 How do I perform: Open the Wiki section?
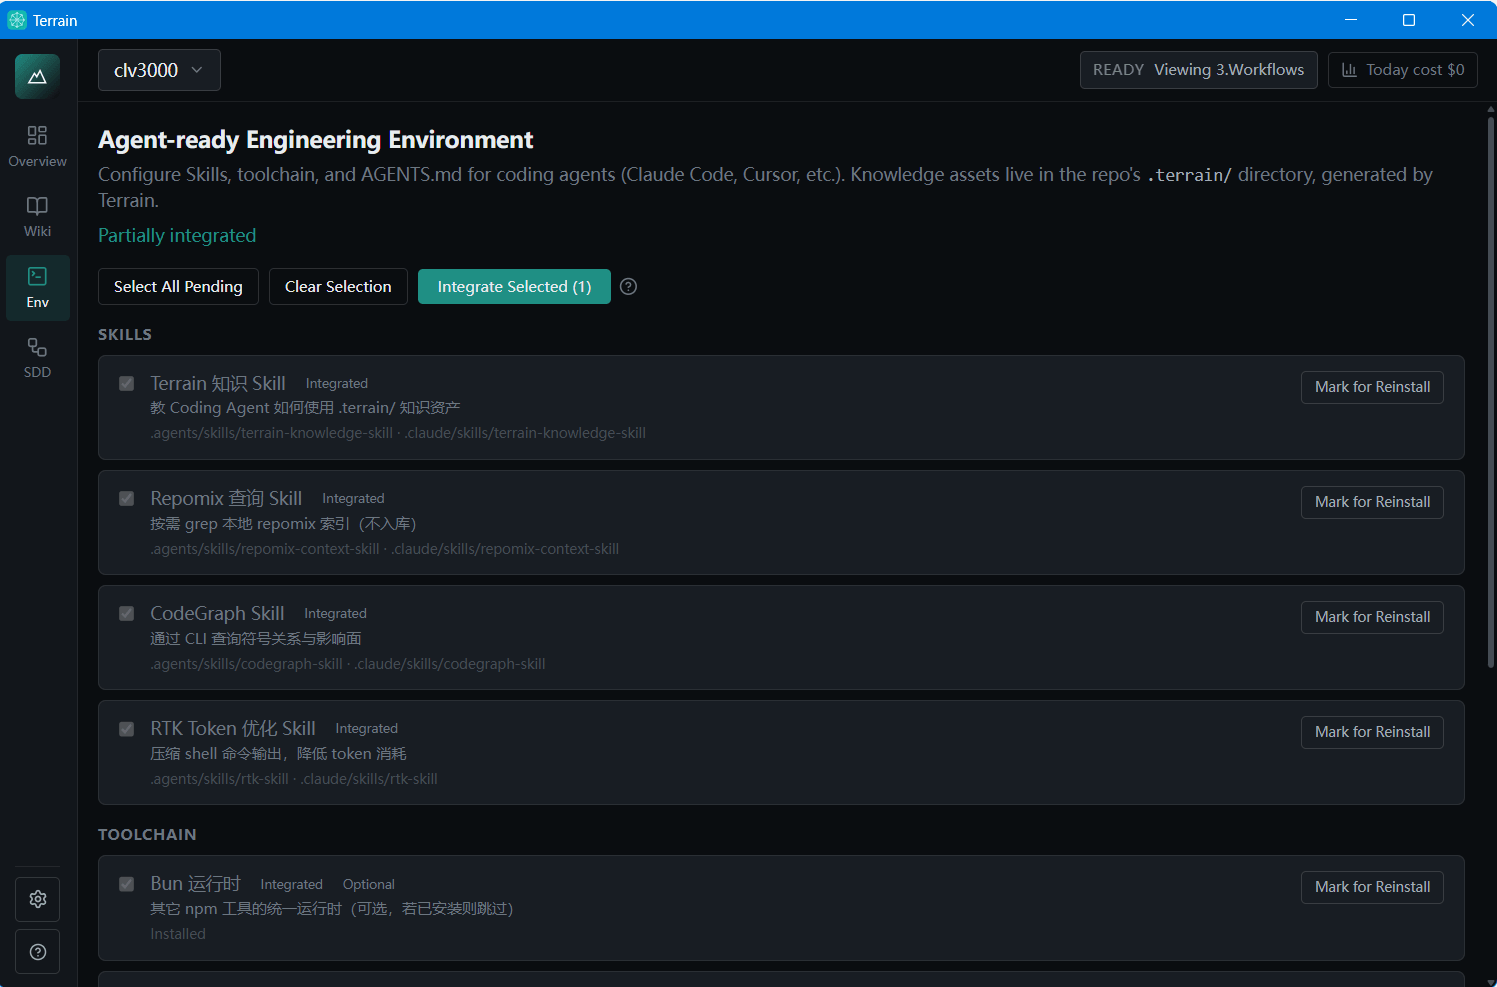(x=37, y=216)
